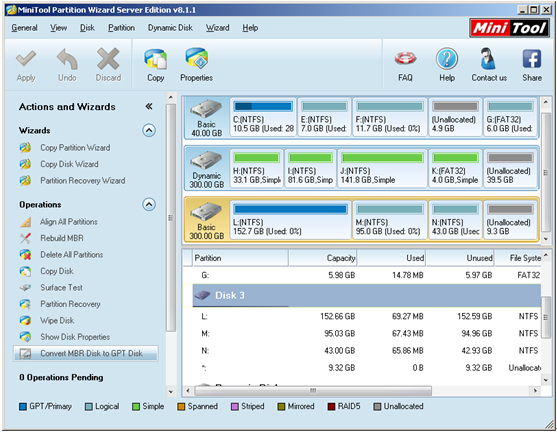The image size is (557, 432).
Task: Sort by the Partition column header
Action: [240, 258]
